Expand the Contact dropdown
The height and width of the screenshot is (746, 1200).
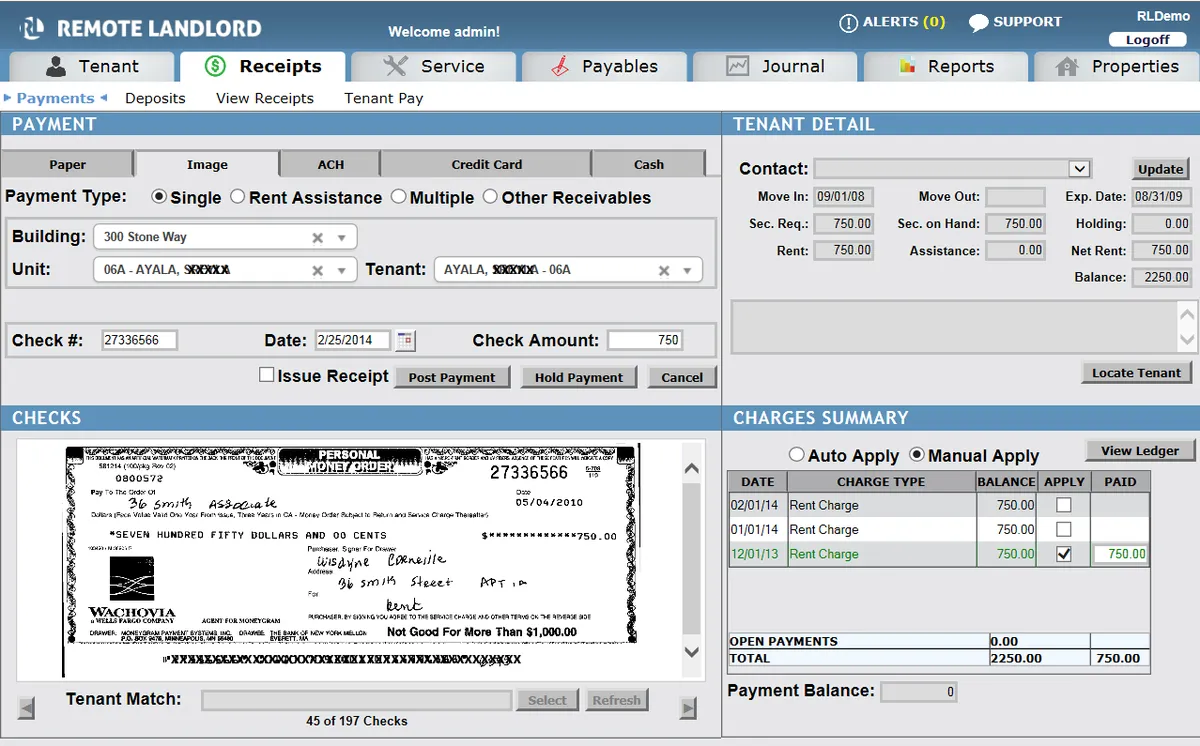click(x=1079, y=169)
